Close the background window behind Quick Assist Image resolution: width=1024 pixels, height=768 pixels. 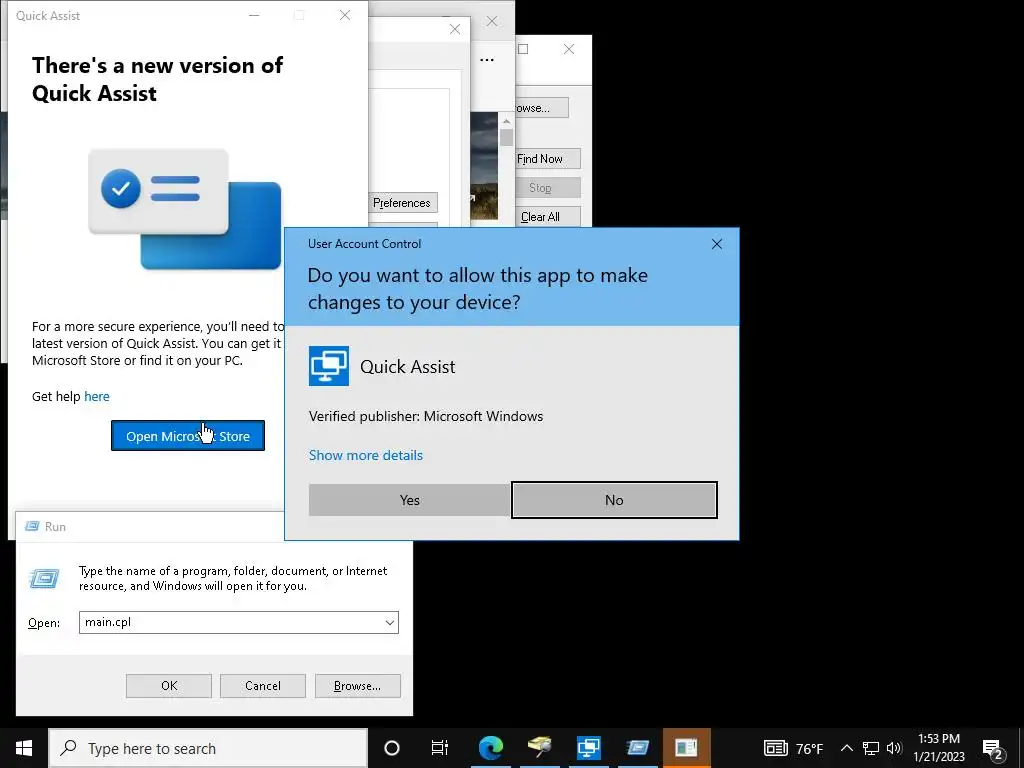click(x=455, y=29)
